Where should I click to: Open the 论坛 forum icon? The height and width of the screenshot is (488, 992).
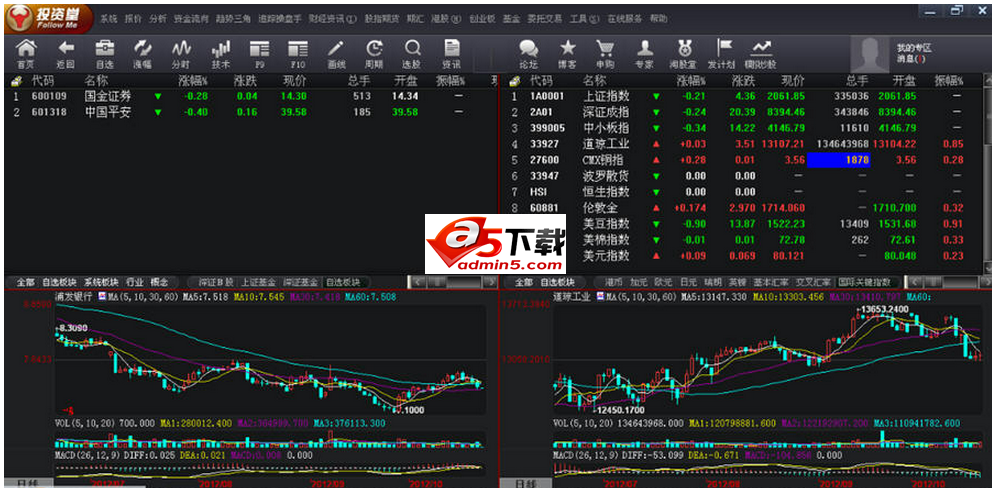click(x=528, y=52)
